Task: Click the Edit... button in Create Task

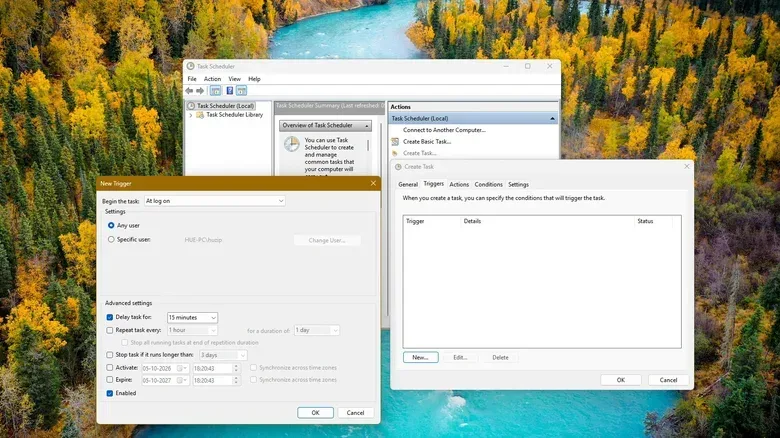Action: click(460, 357)
